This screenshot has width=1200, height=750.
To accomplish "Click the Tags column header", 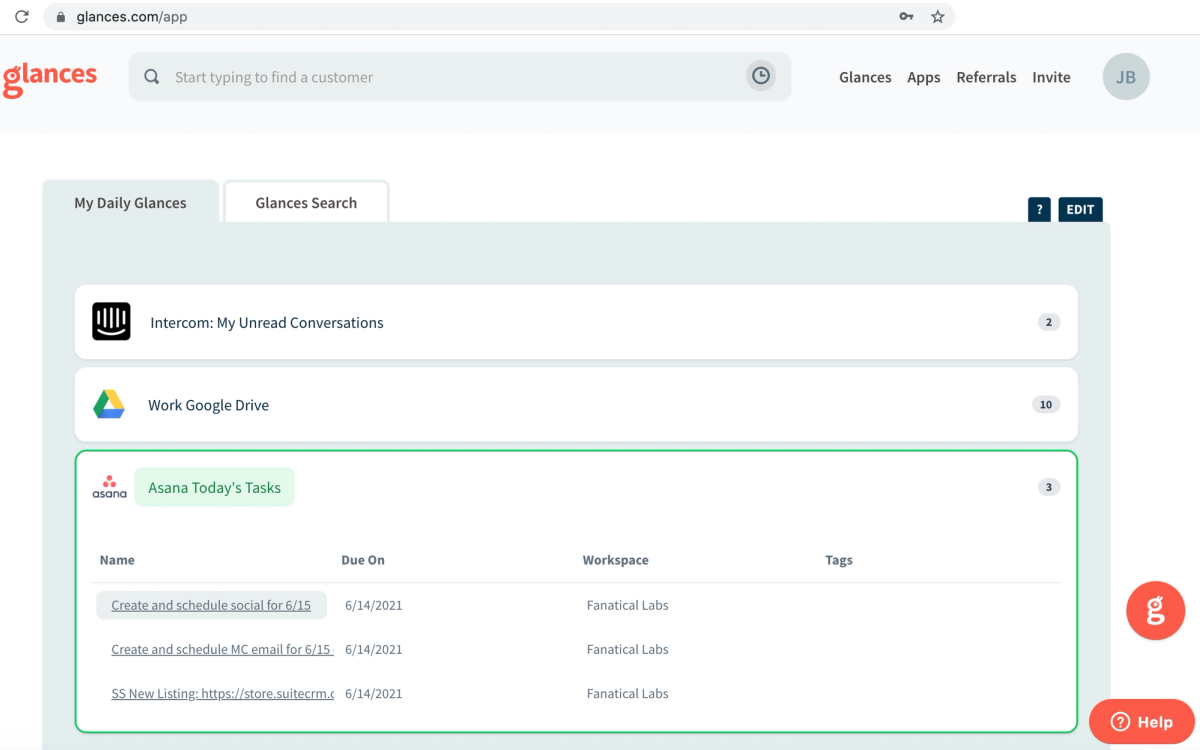I will click(x=839, y=560).
